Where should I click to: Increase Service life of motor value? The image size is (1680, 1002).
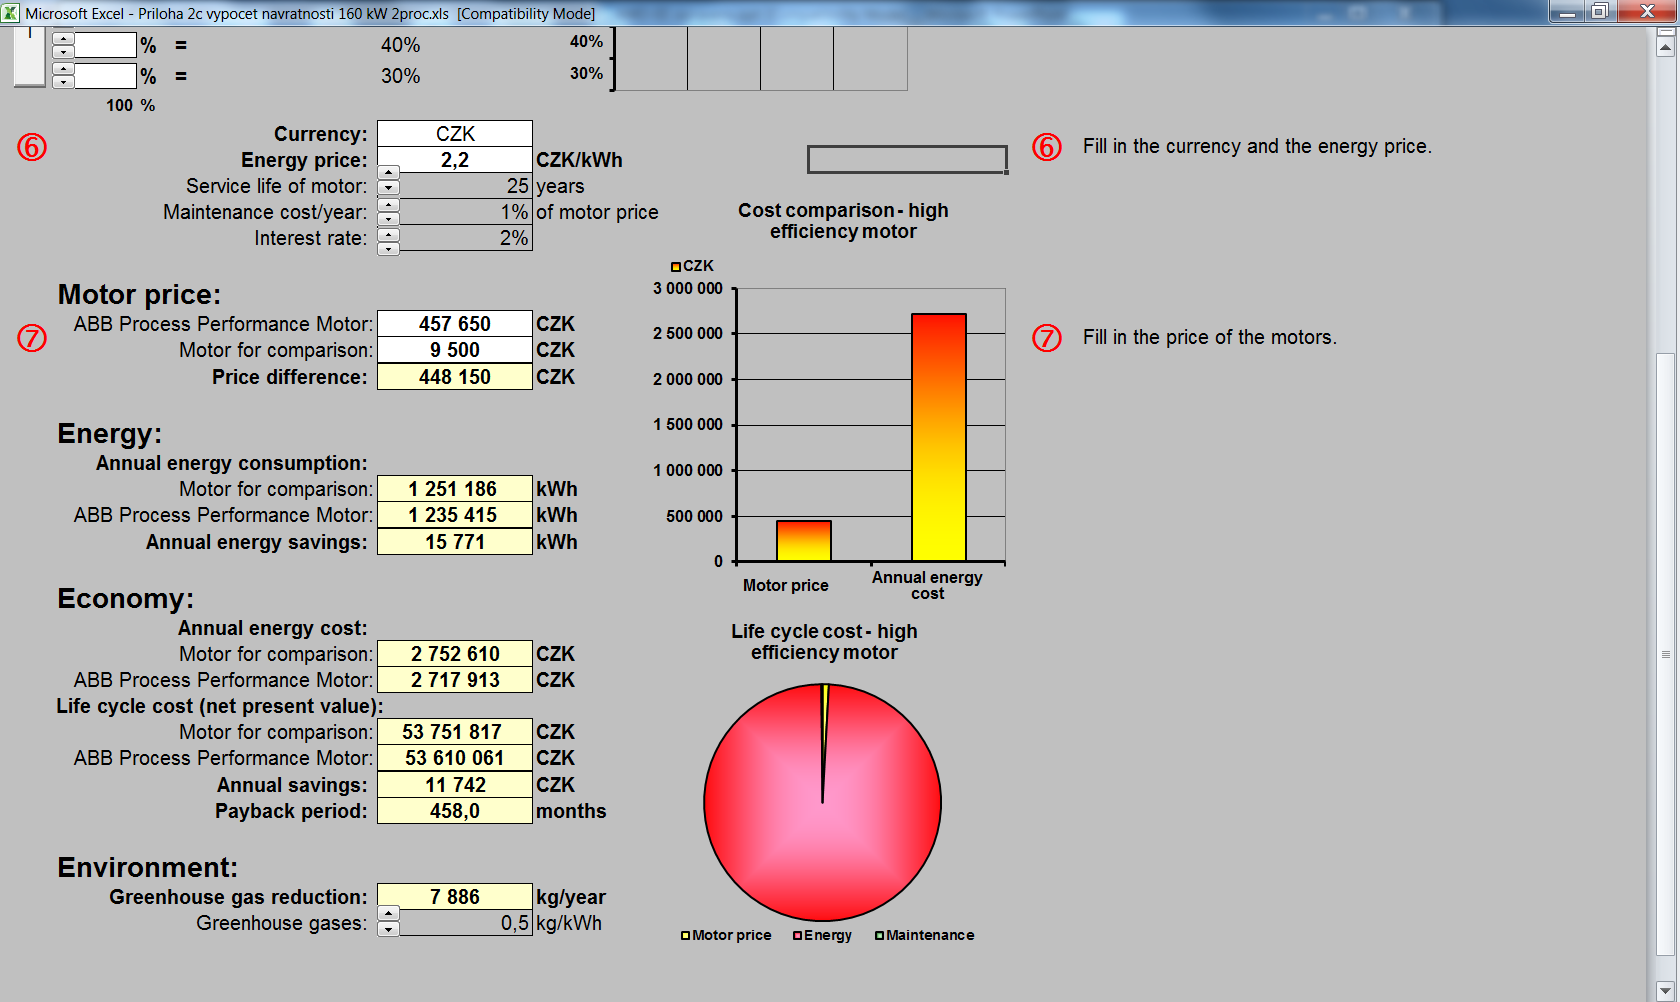click(388, 173)
